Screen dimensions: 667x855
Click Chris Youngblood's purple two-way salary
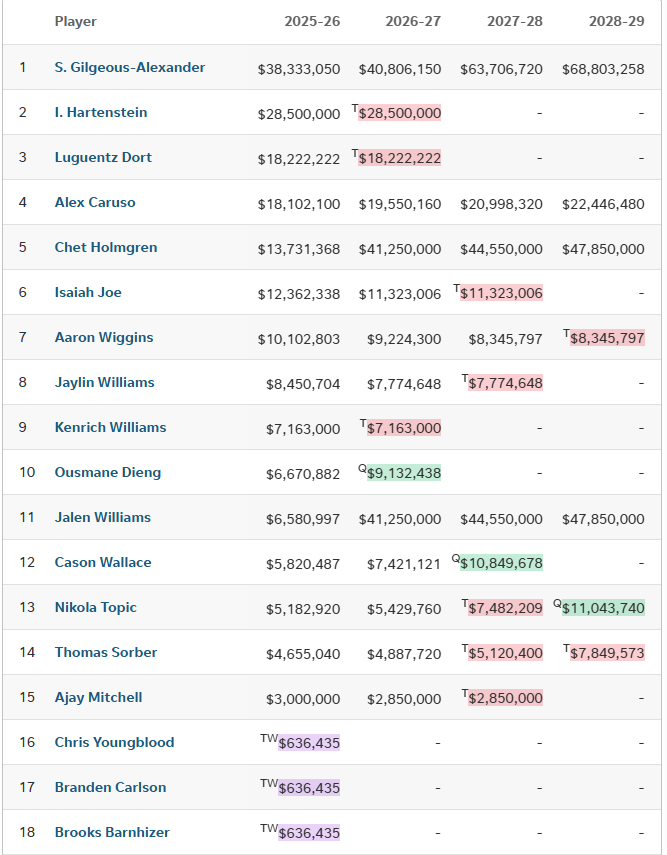click(309, 744)
